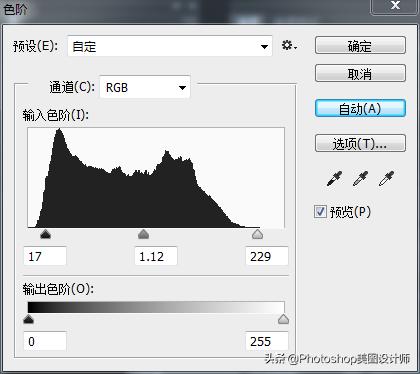Focus the gamma field showing 1.12
420x374 pixels.
click(x=156, y=256)
